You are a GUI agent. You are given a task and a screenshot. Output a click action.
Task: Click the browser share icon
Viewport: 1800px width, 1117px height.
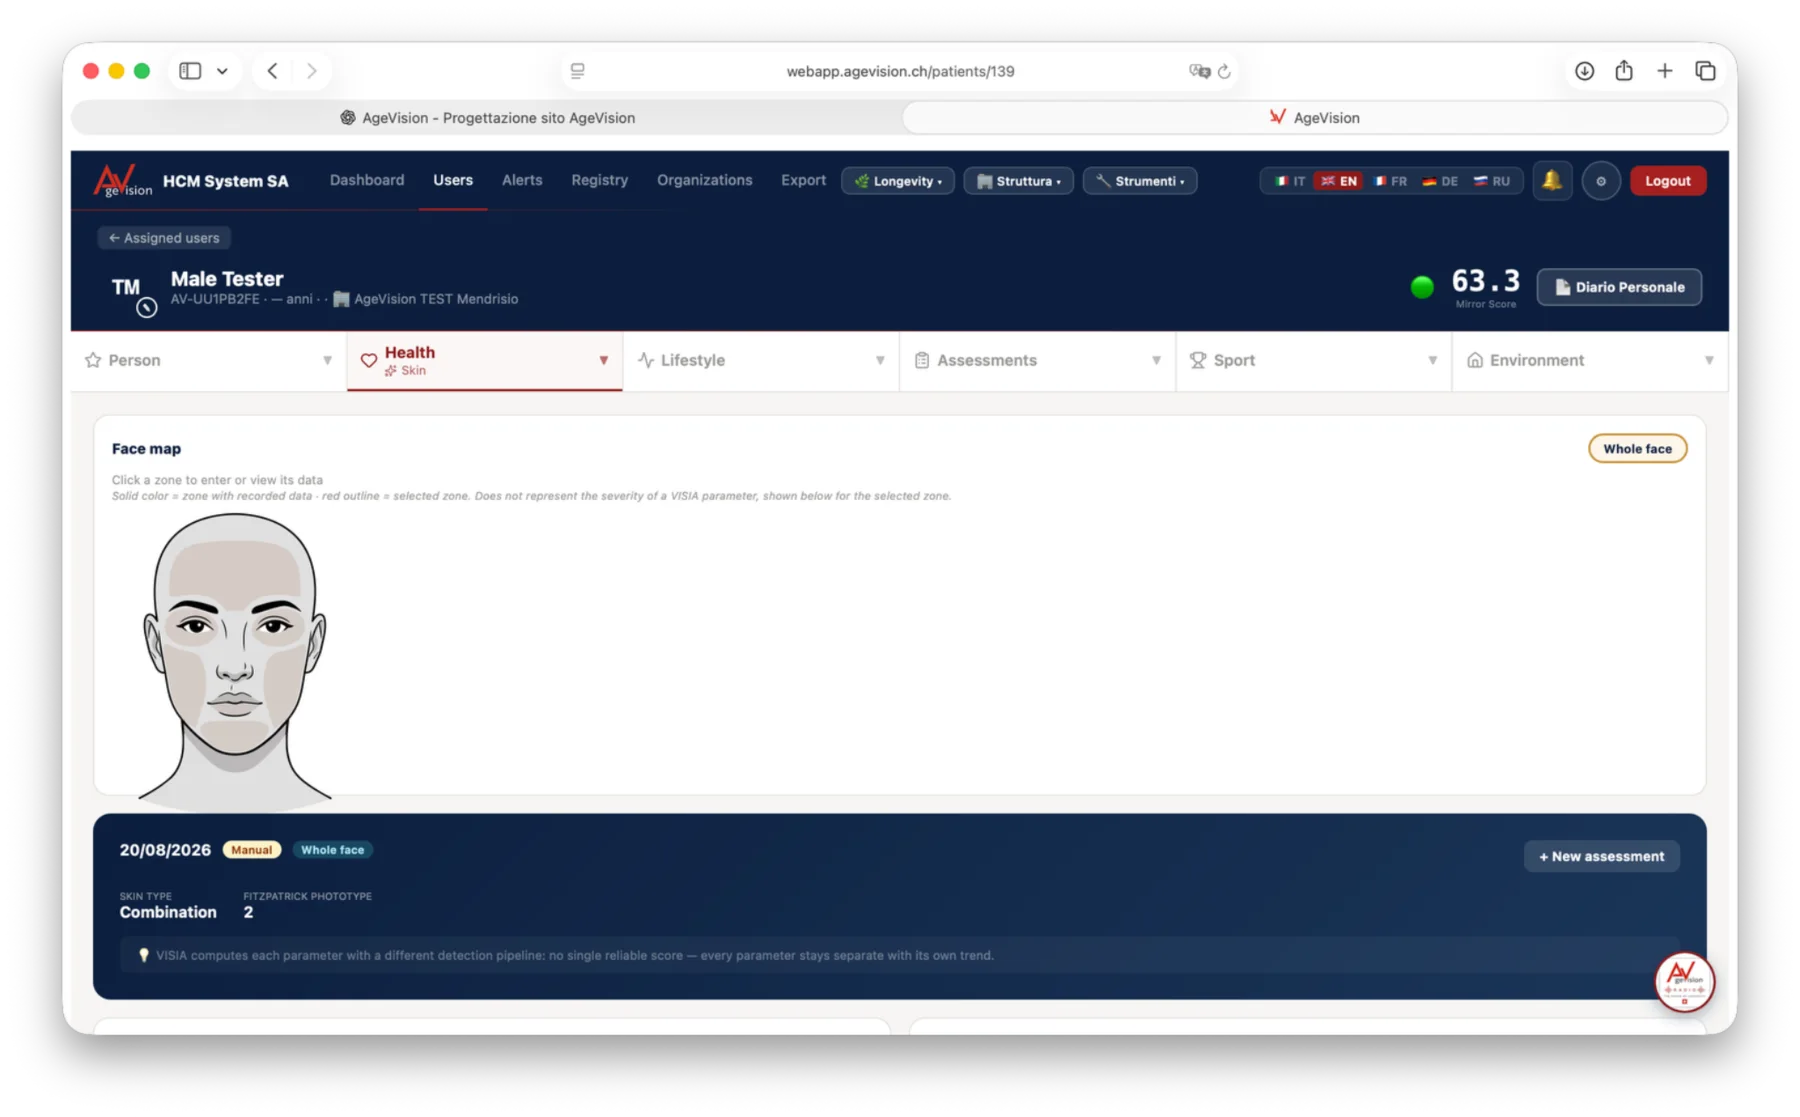pyautogui.click(x=1624, y=71)
